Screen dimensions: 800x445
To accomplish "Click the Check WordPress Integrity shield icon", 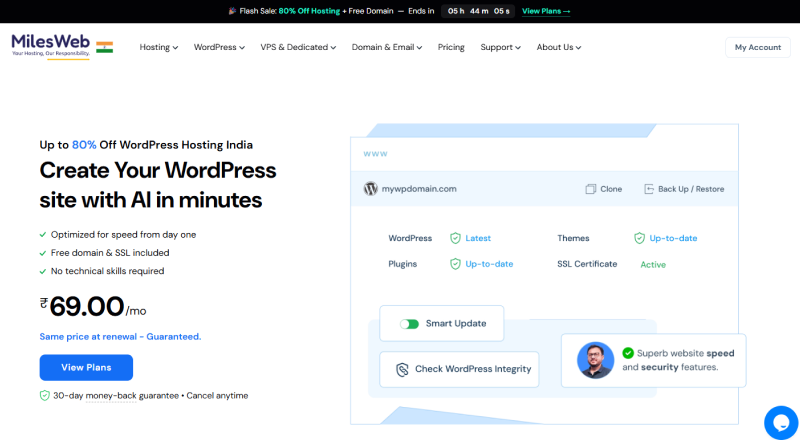I will pyautogui.click(x=402, y=369).
